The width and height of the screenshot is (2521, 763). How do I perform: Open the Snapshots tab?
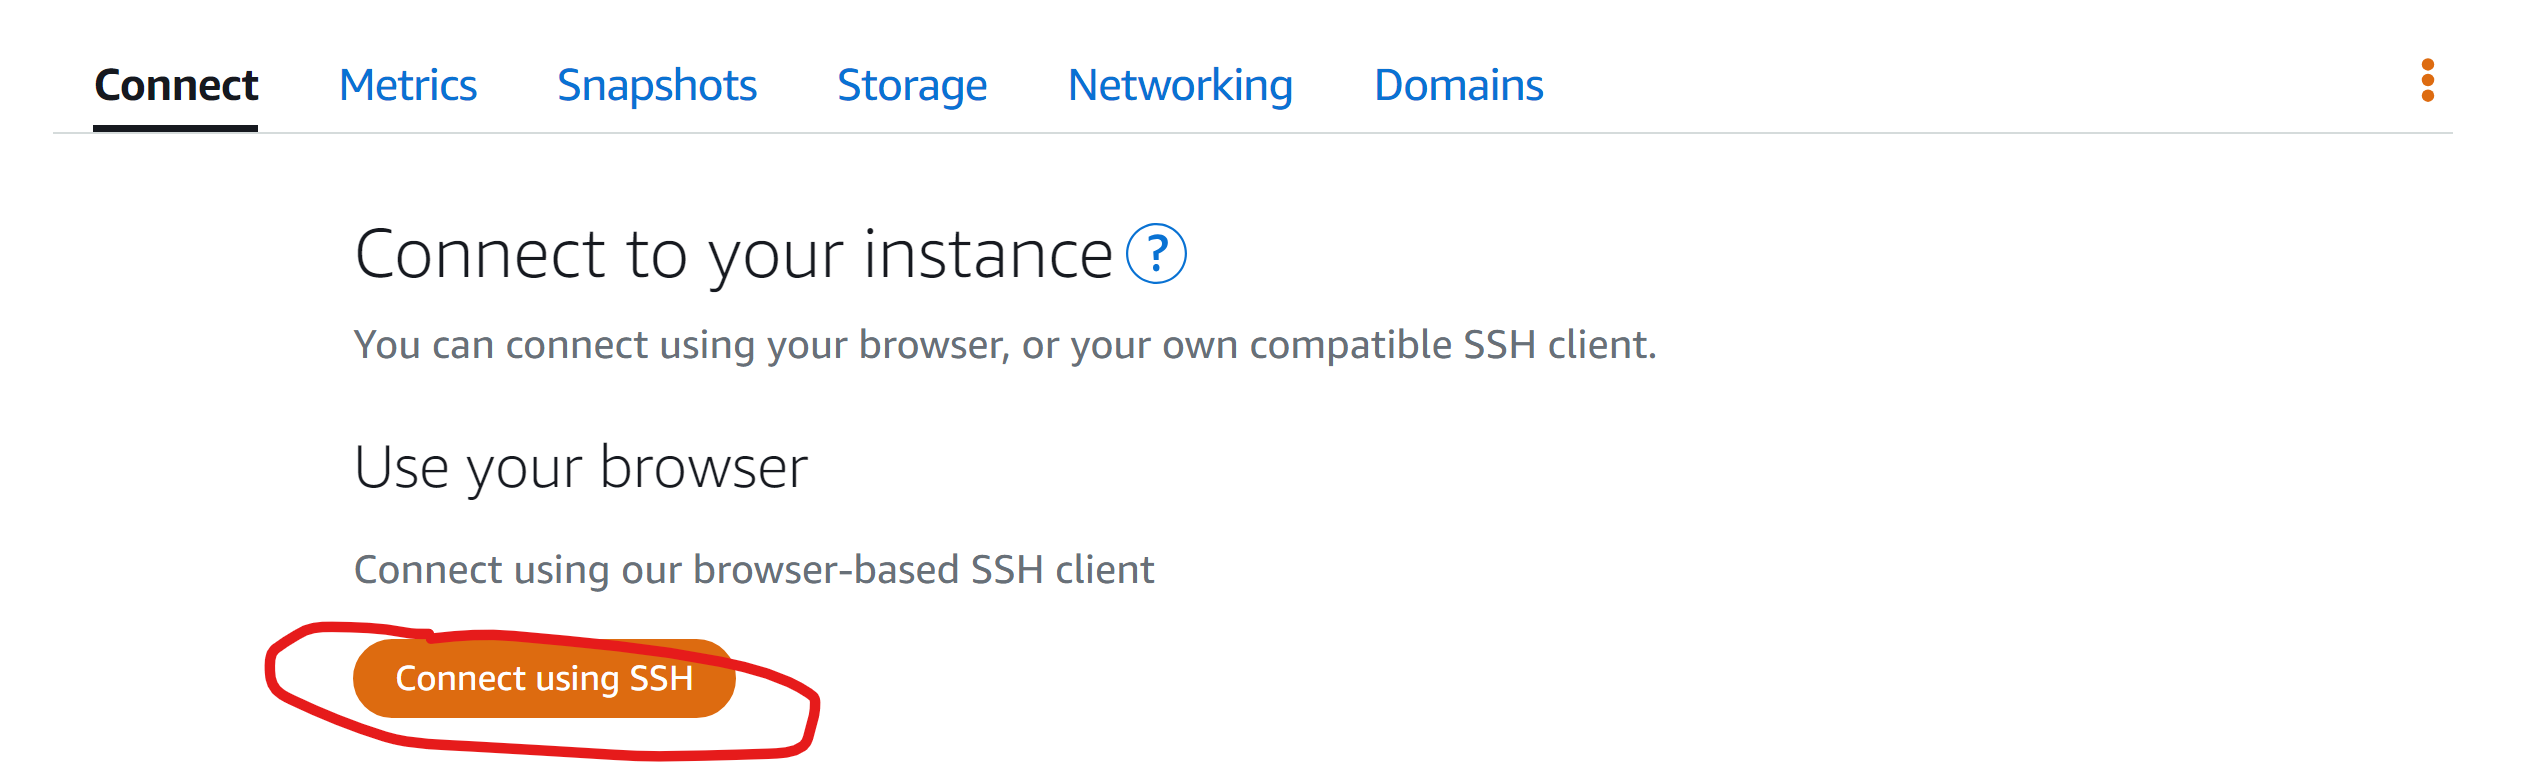point(658,85)
